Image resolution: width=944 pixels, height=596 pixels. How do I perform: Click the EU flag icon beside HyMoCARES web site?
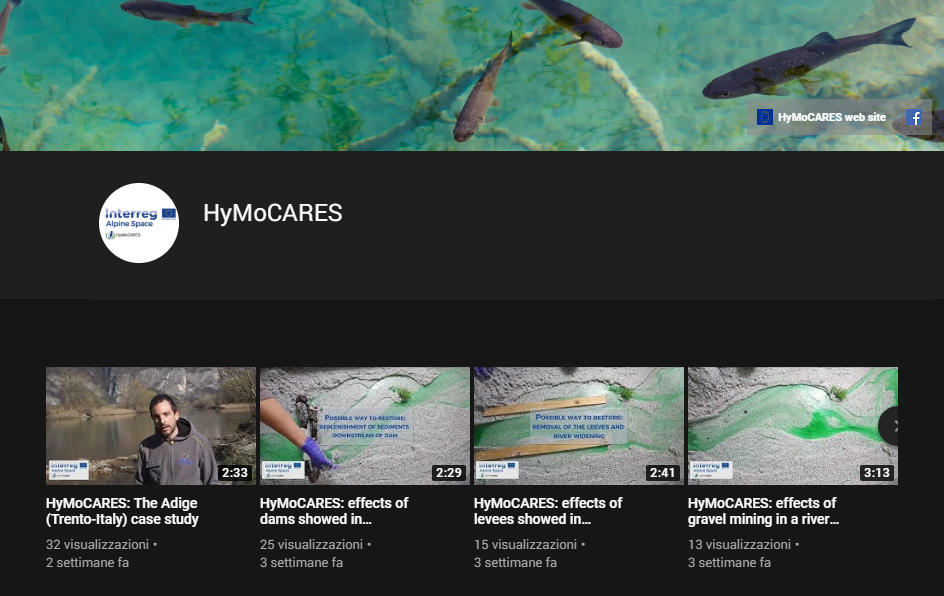pyautogui.click(x=765, y=117)
